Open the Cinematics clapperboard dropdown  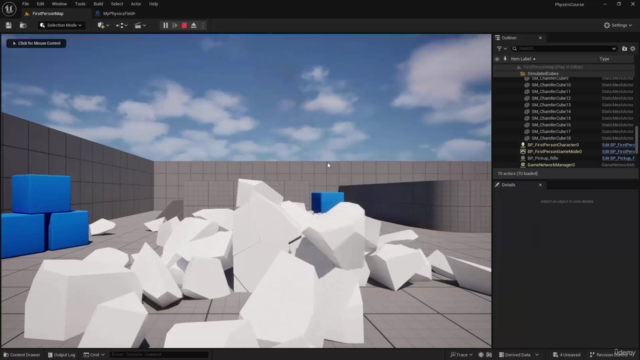(140, 25)
